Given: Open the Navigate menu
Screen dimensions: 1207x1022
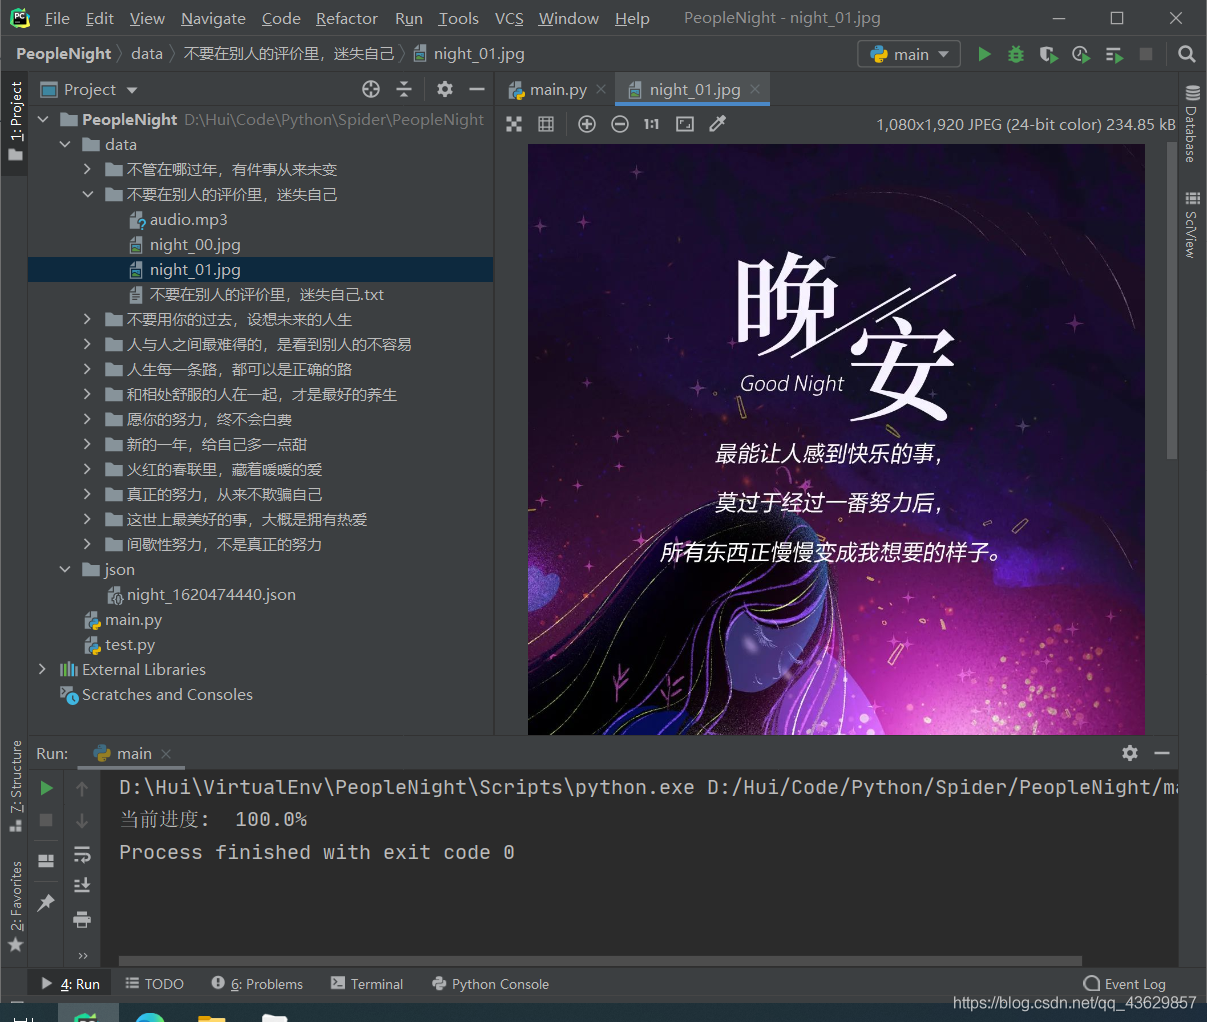Looking at the screenshot, I should click(213, 18).
